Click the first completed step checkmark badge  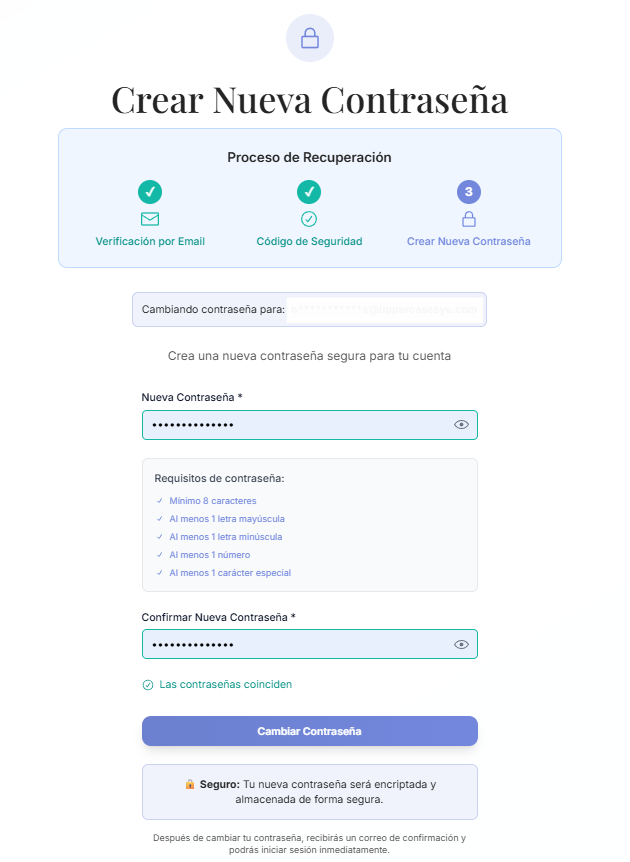(150, 191)
